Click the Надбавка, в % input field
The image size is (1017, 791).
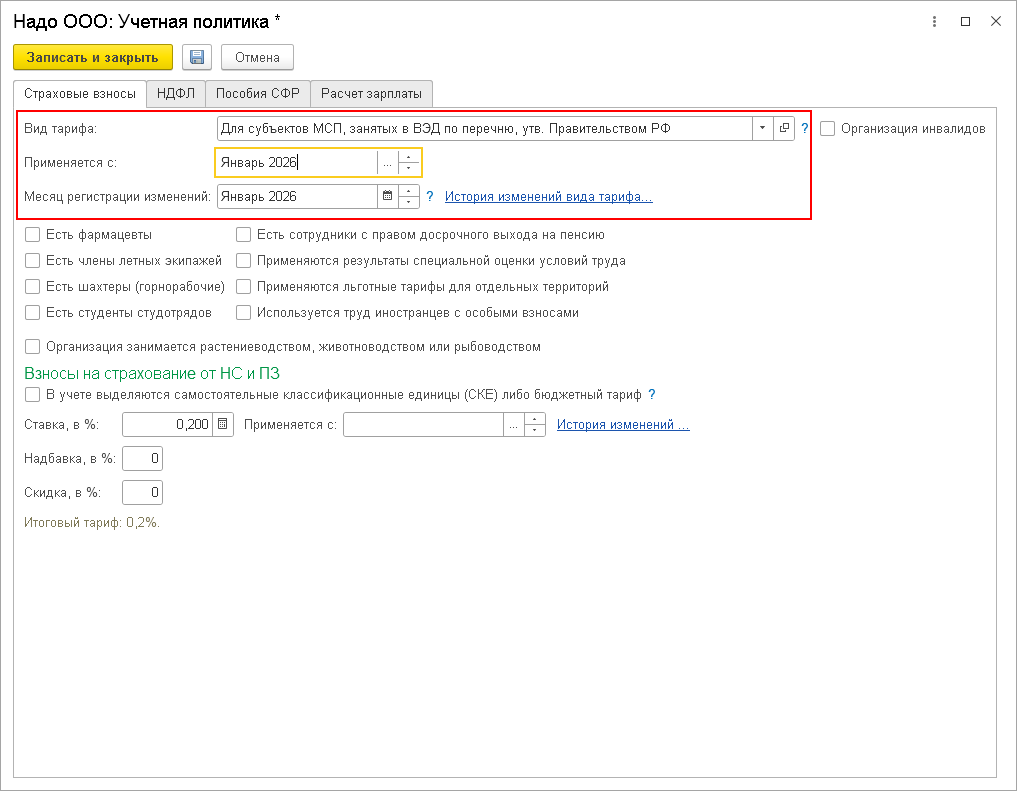(142, 459)
